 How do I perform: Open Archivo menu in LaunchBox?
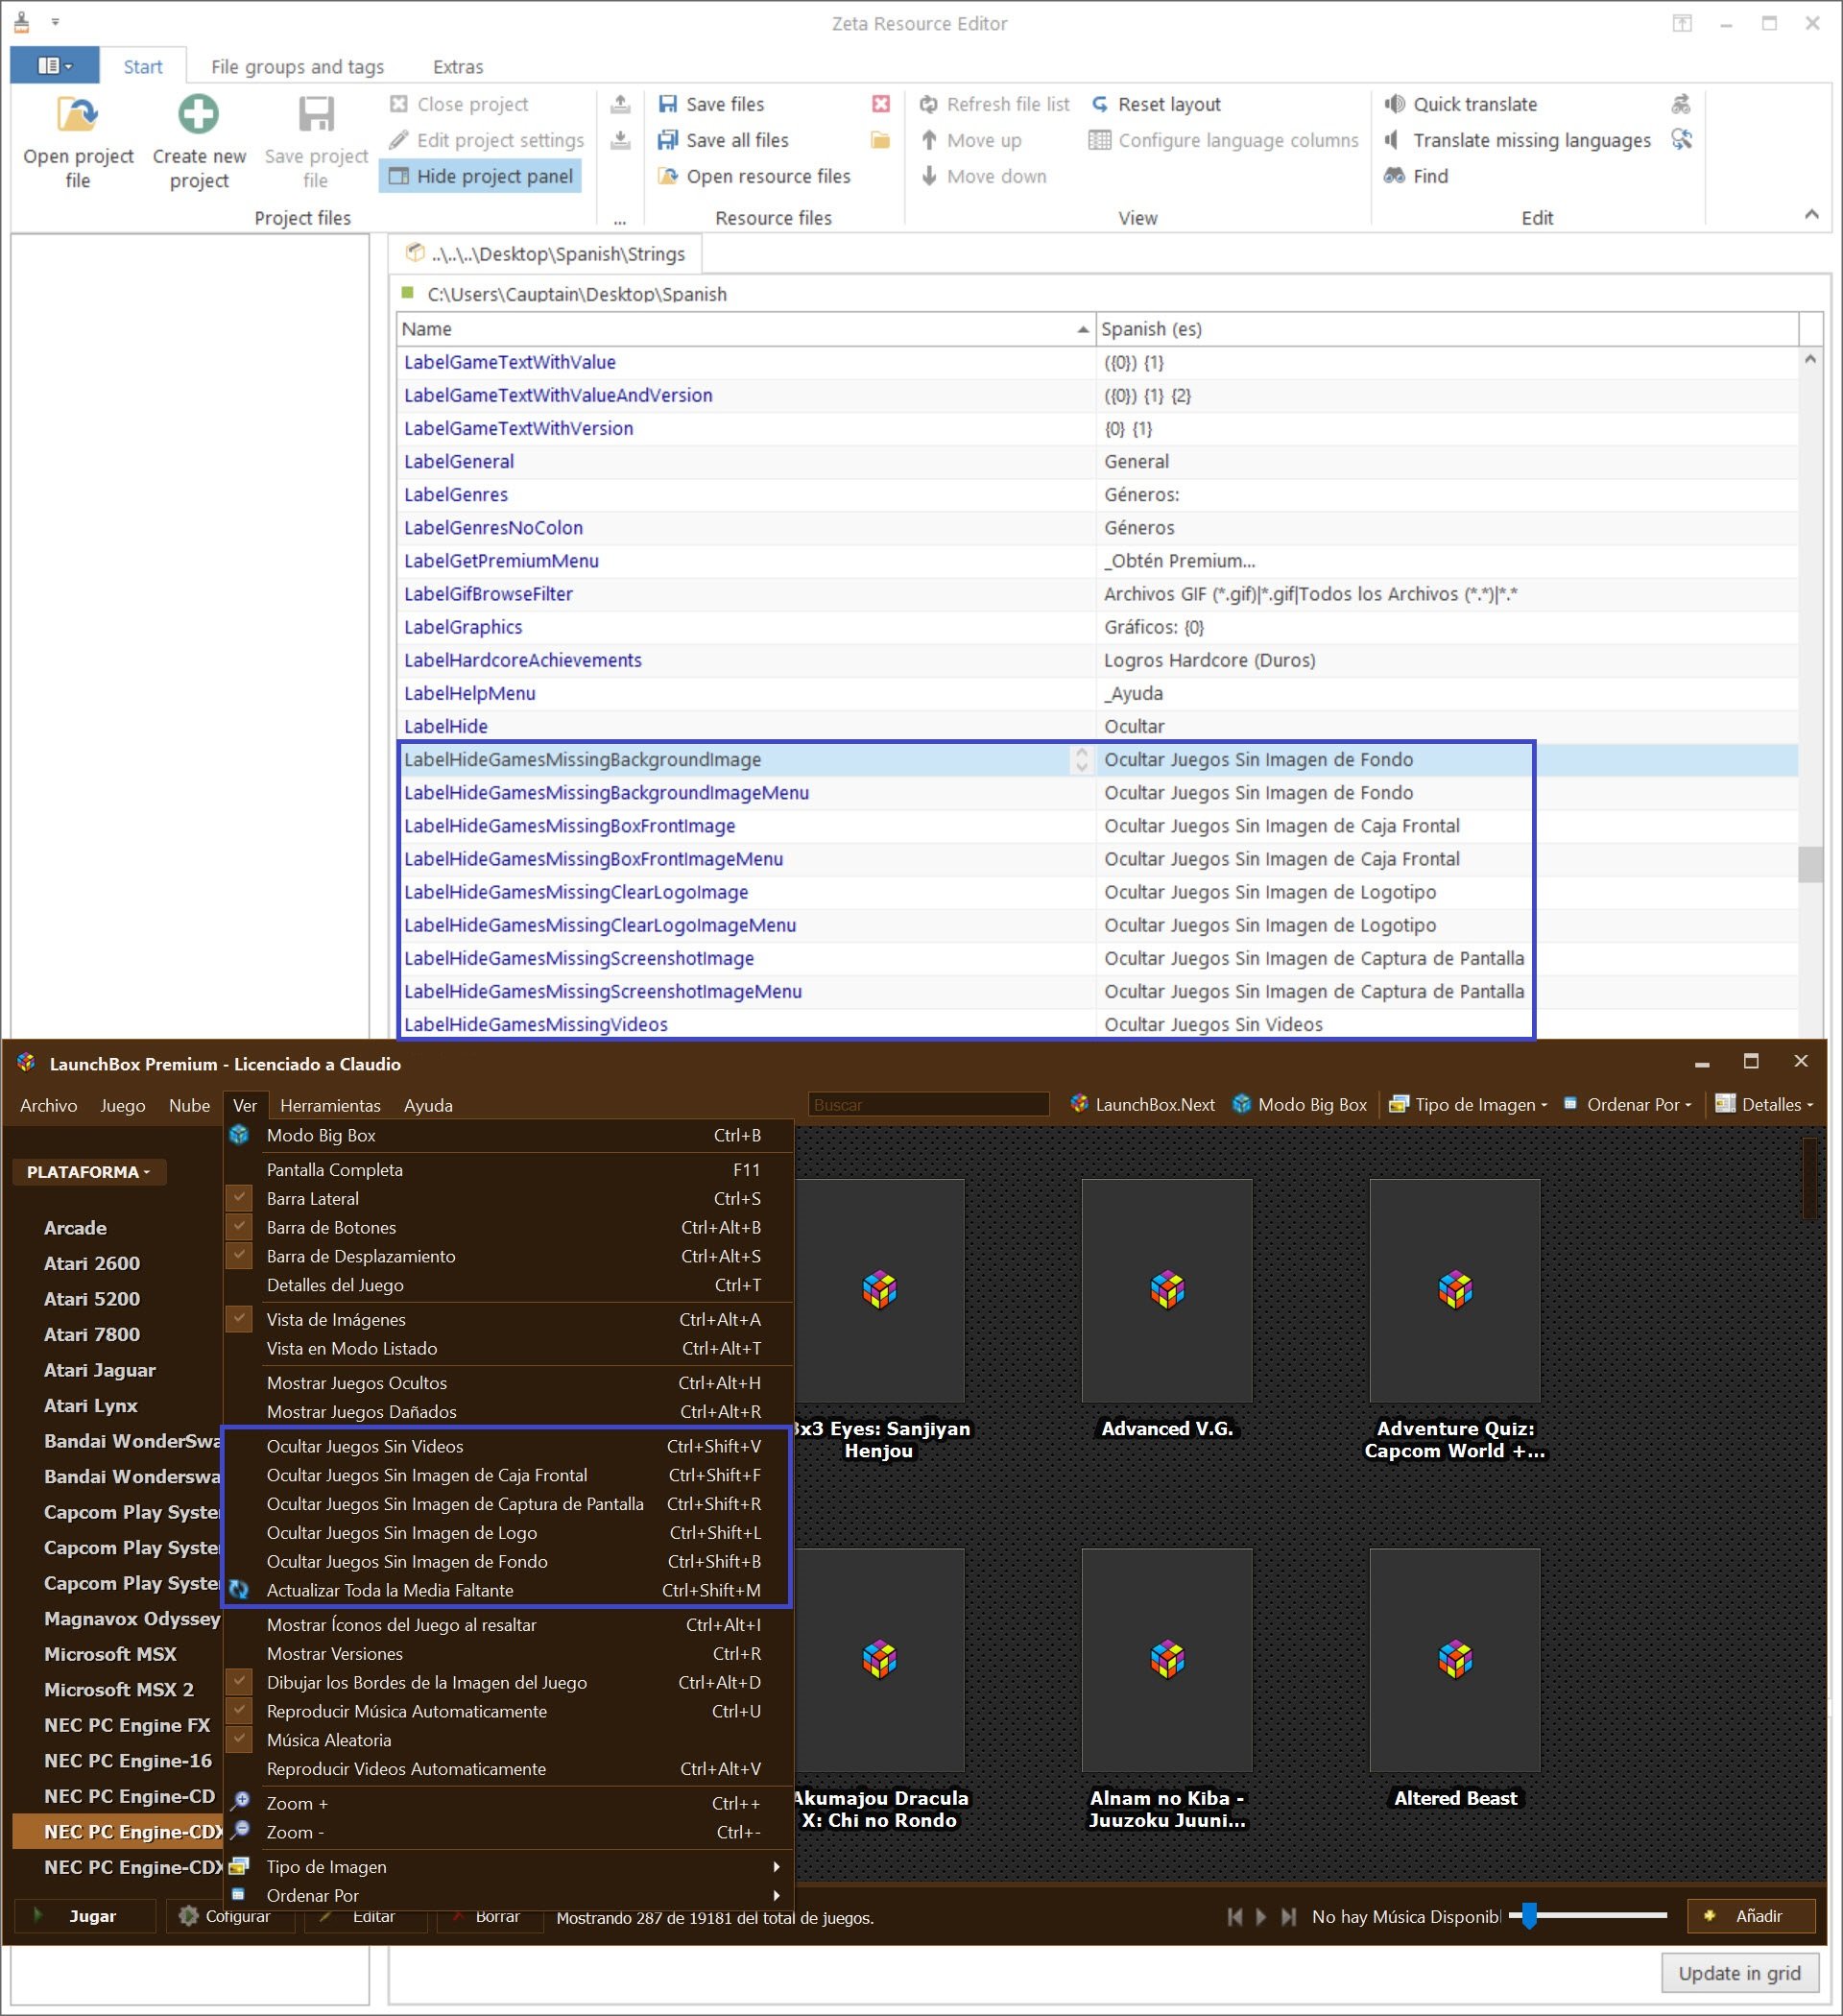click(x=48, y=1105)
